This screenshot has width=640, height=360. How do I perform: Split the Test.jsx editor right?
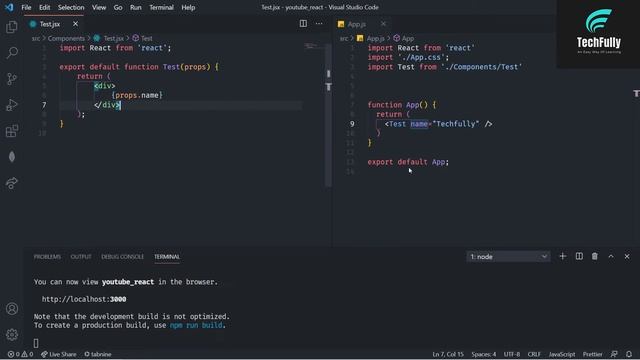[303, 24]
